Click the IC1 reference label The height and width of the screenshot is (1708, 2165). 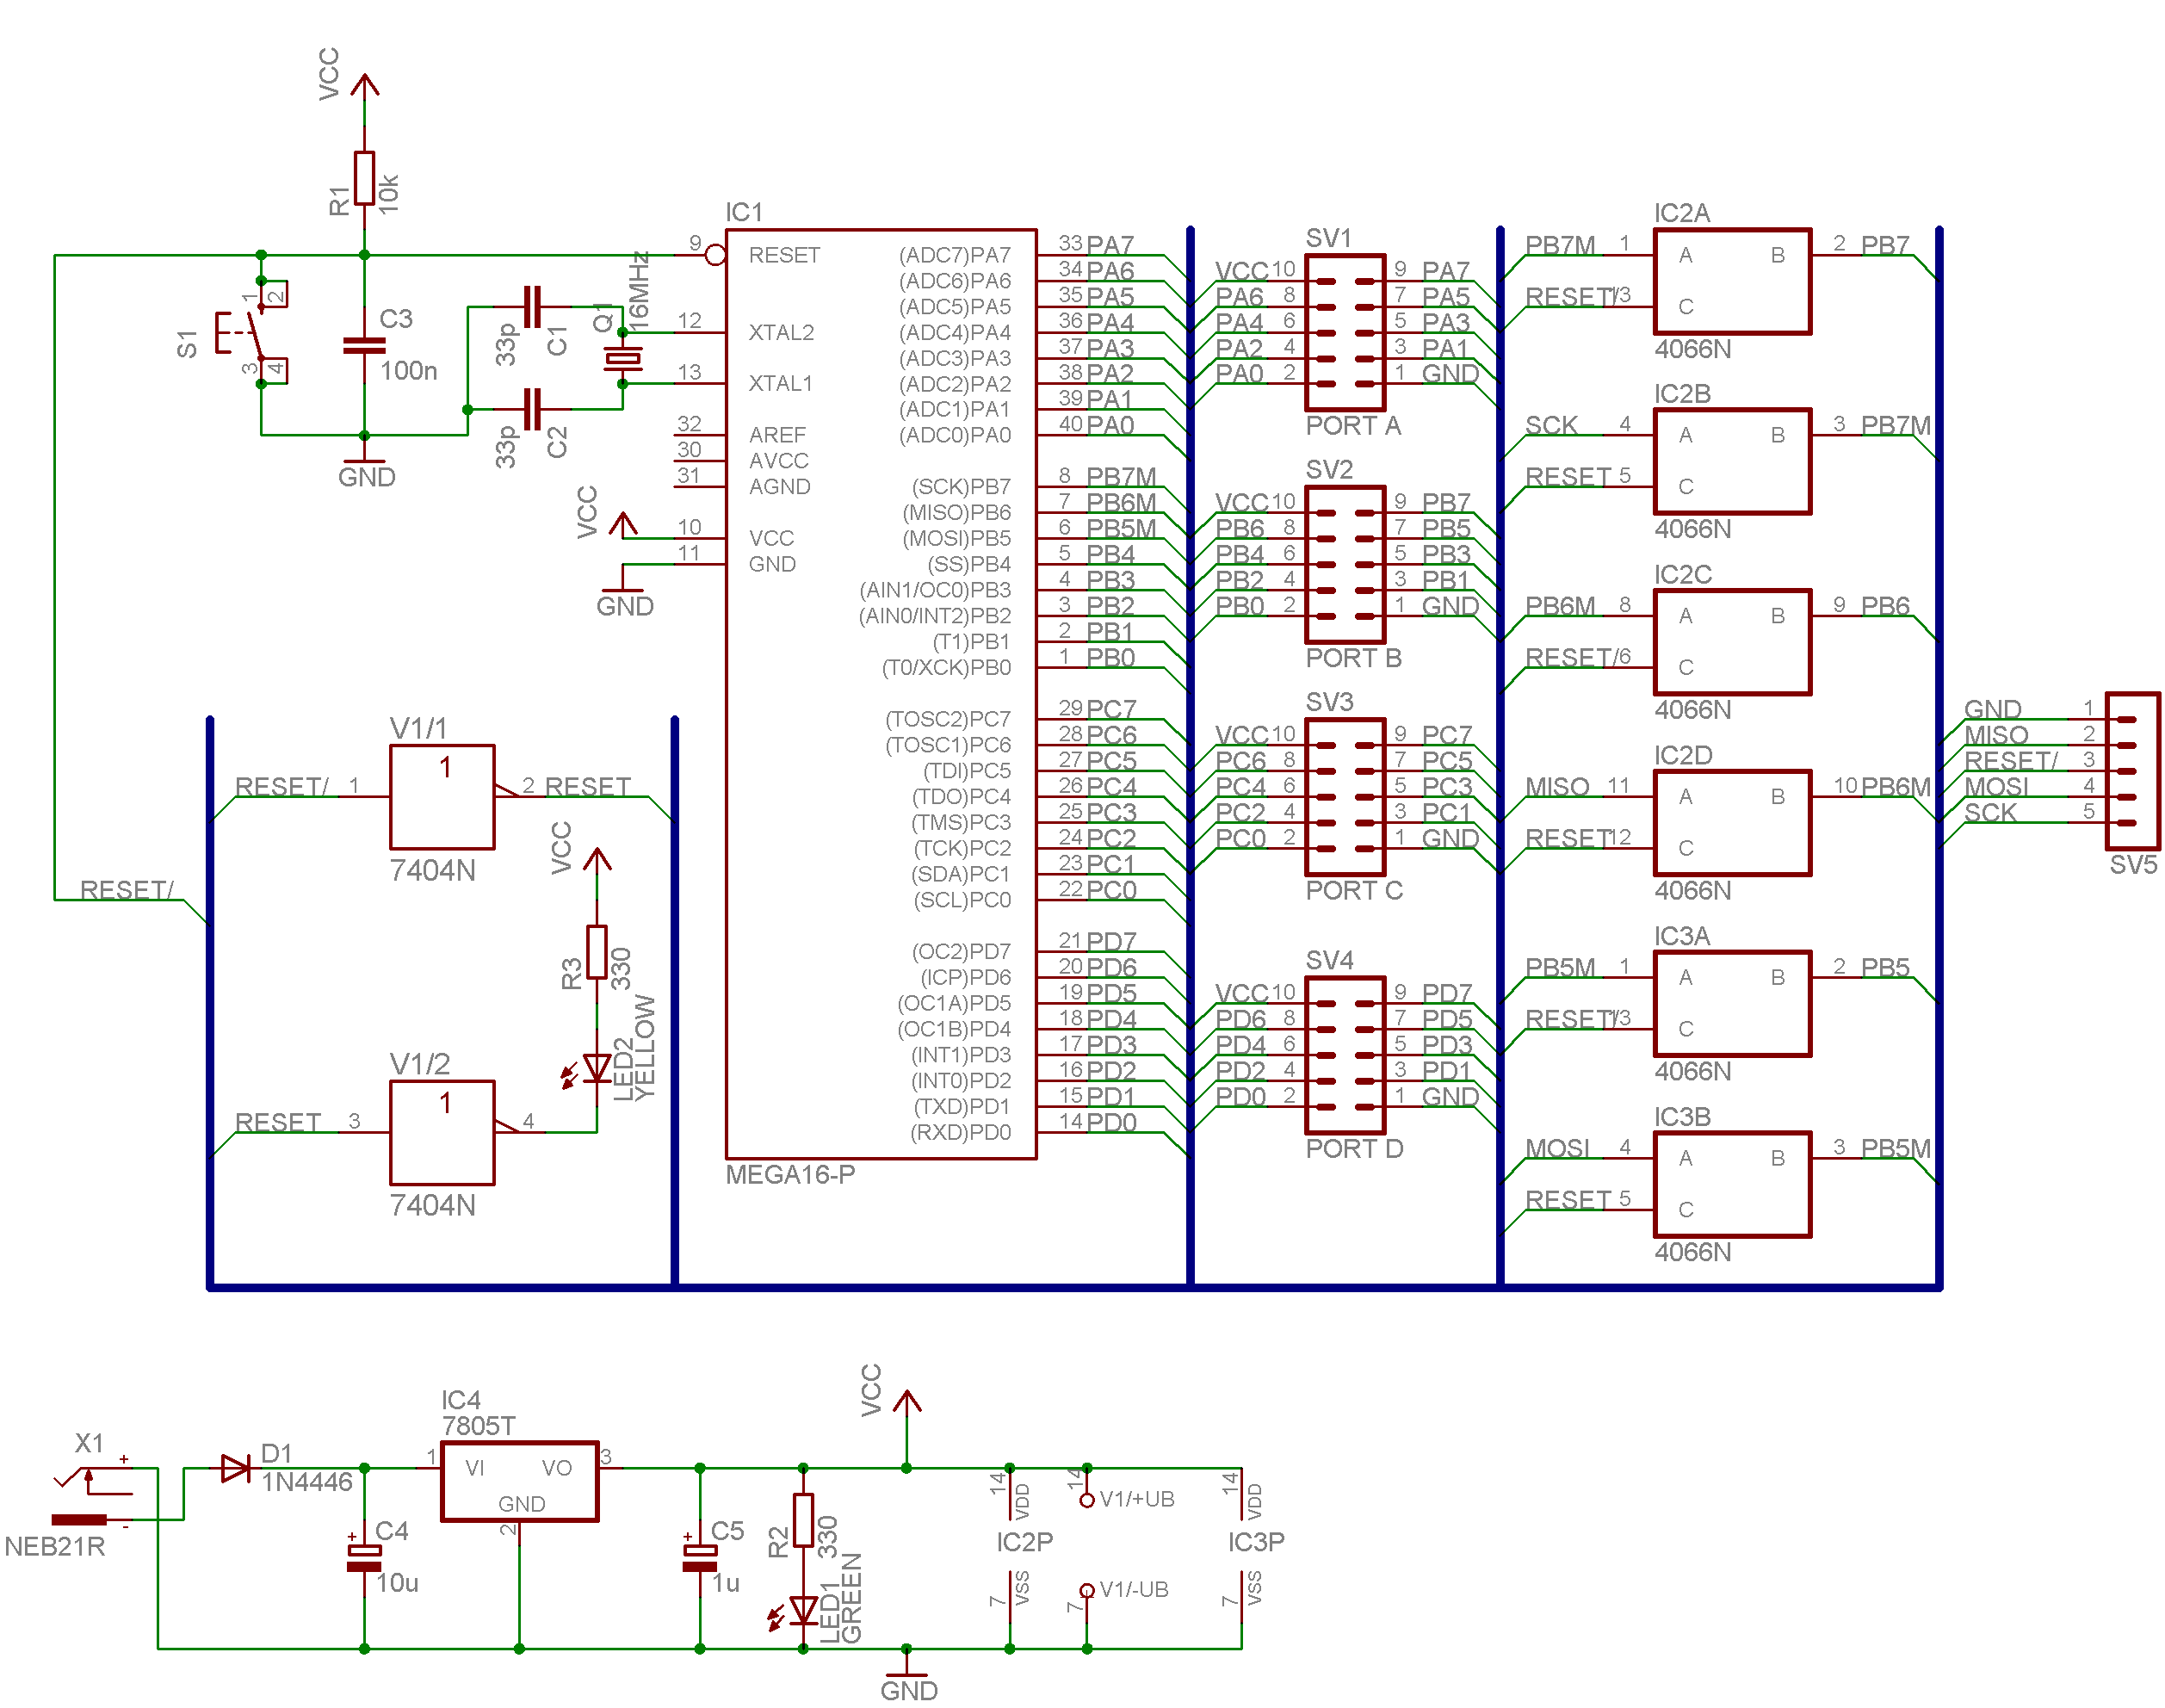click(743, 212)
